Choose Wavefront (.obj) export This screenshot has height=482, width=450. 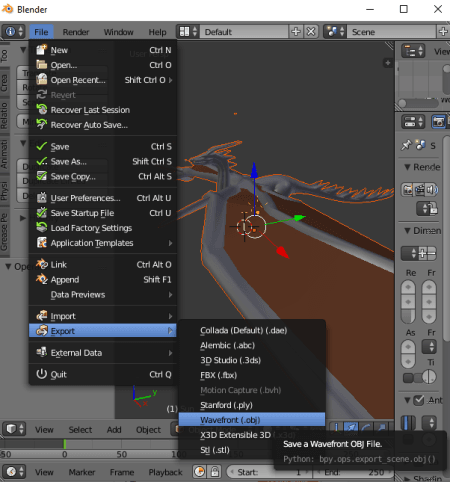(x=252, y=420)
